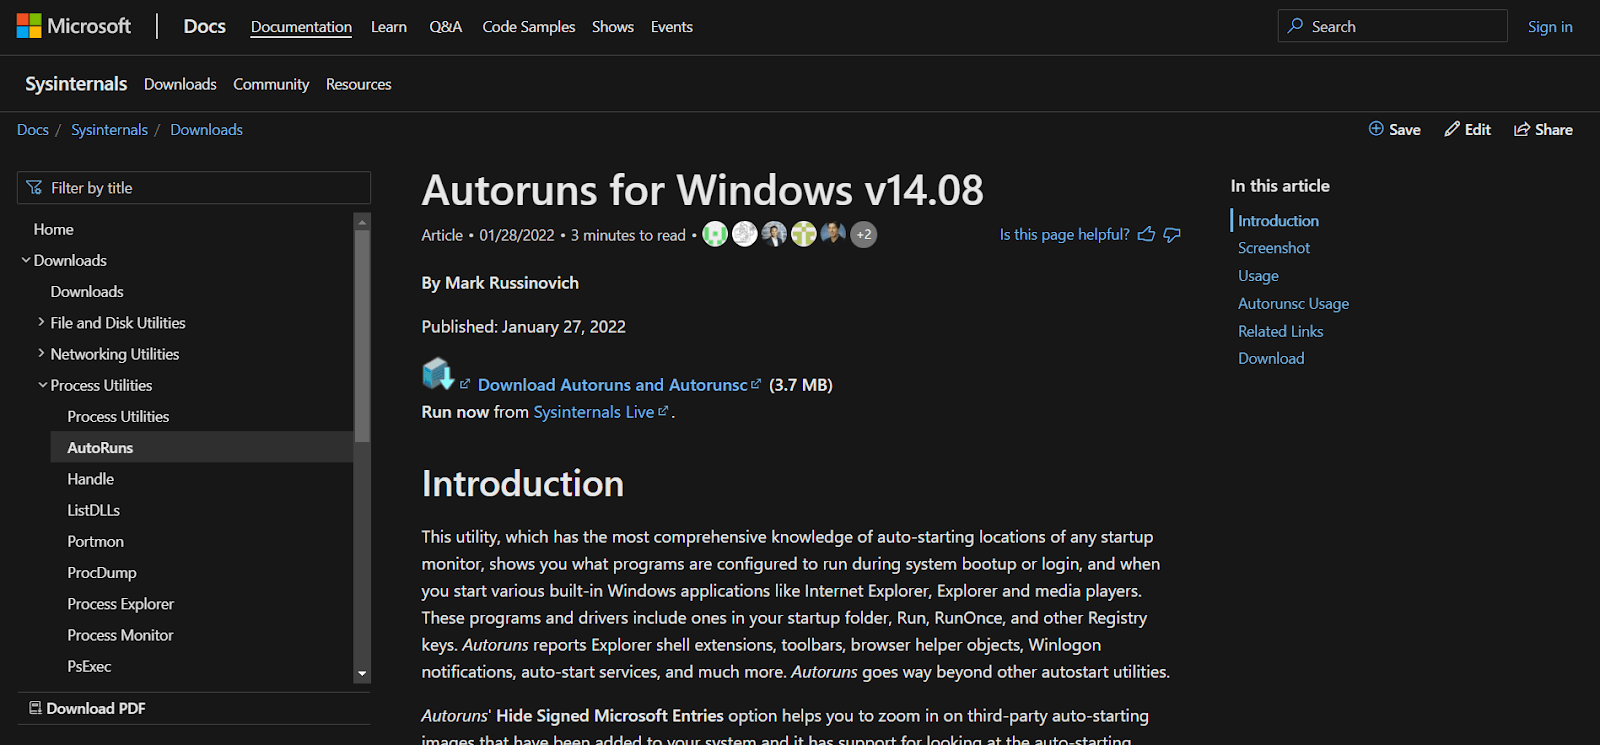This screenshot has width=1600, height=745.
Task: Jump to Related Links section
Action: pyautogui.click(x=1281, y=331)
